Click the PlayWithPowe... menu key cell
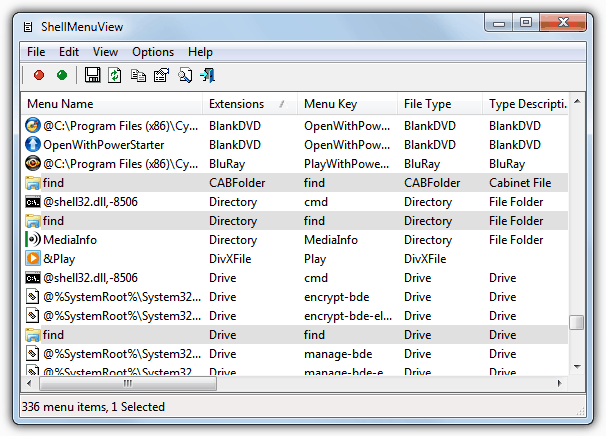The image size is (606, 436). (x=347, y=164)
